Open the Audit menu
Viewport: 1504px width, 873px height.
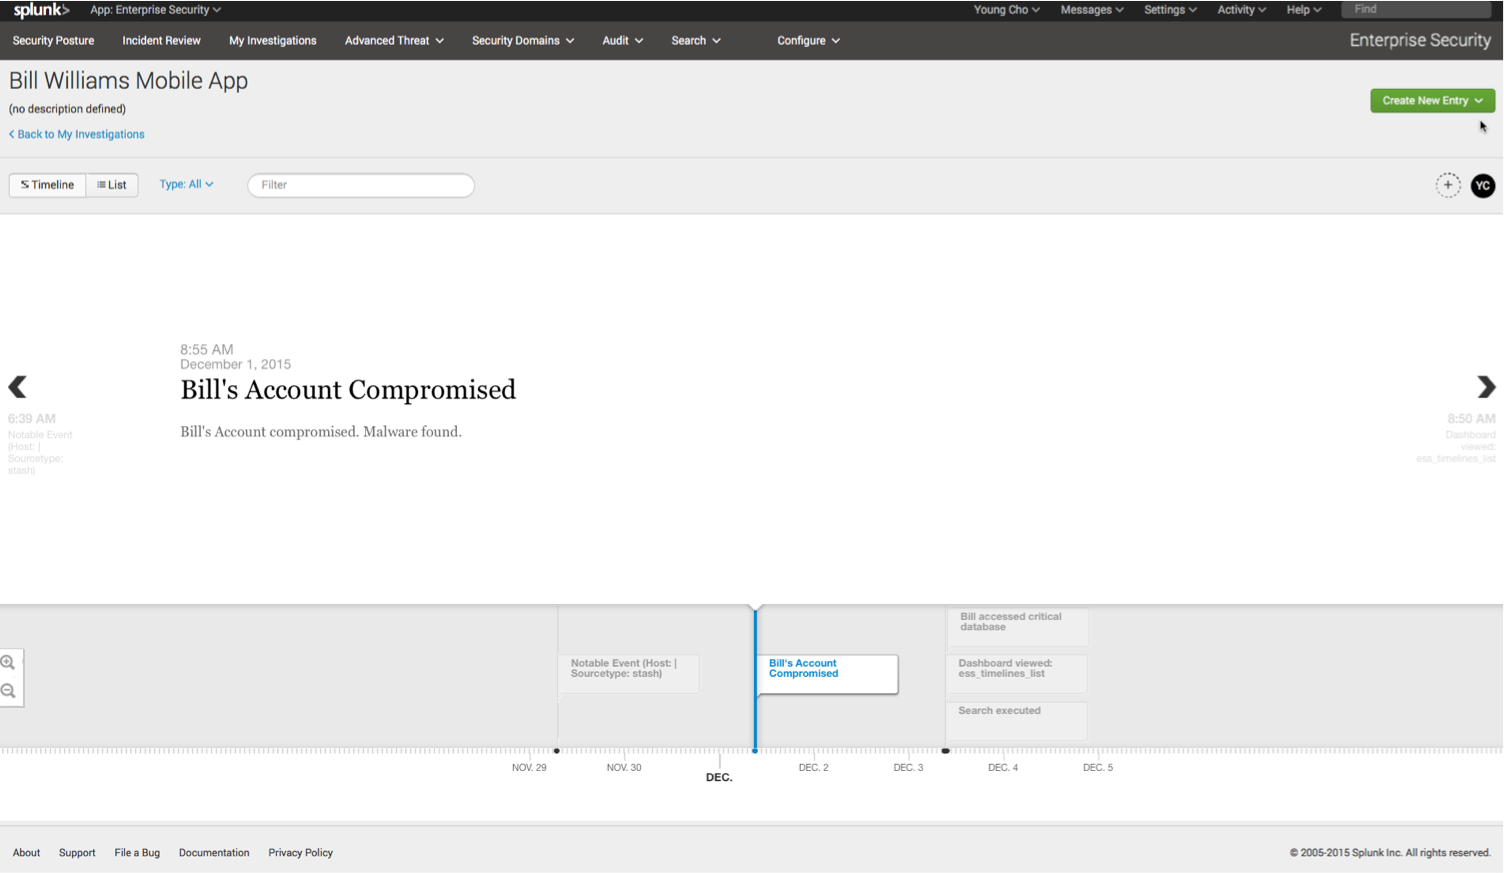pos(622,41)
